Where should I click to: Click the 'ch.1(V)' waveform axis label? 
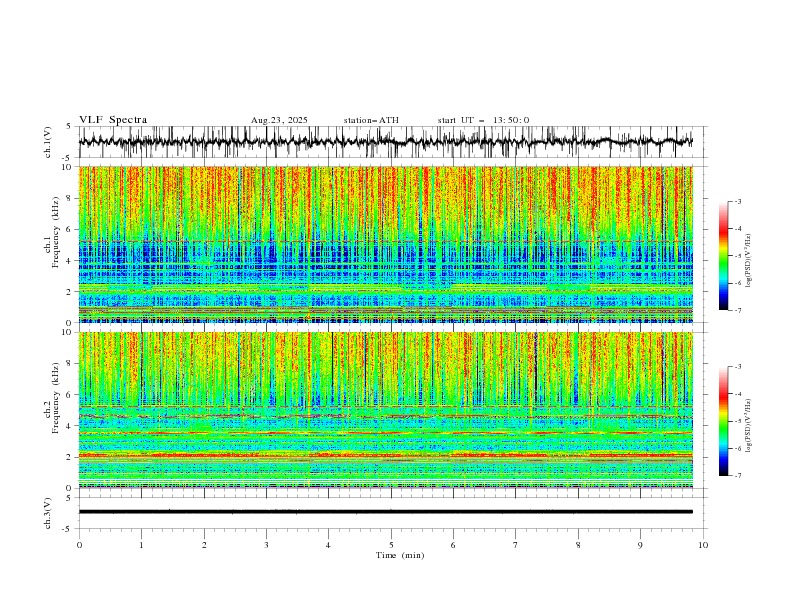[48, 142]
